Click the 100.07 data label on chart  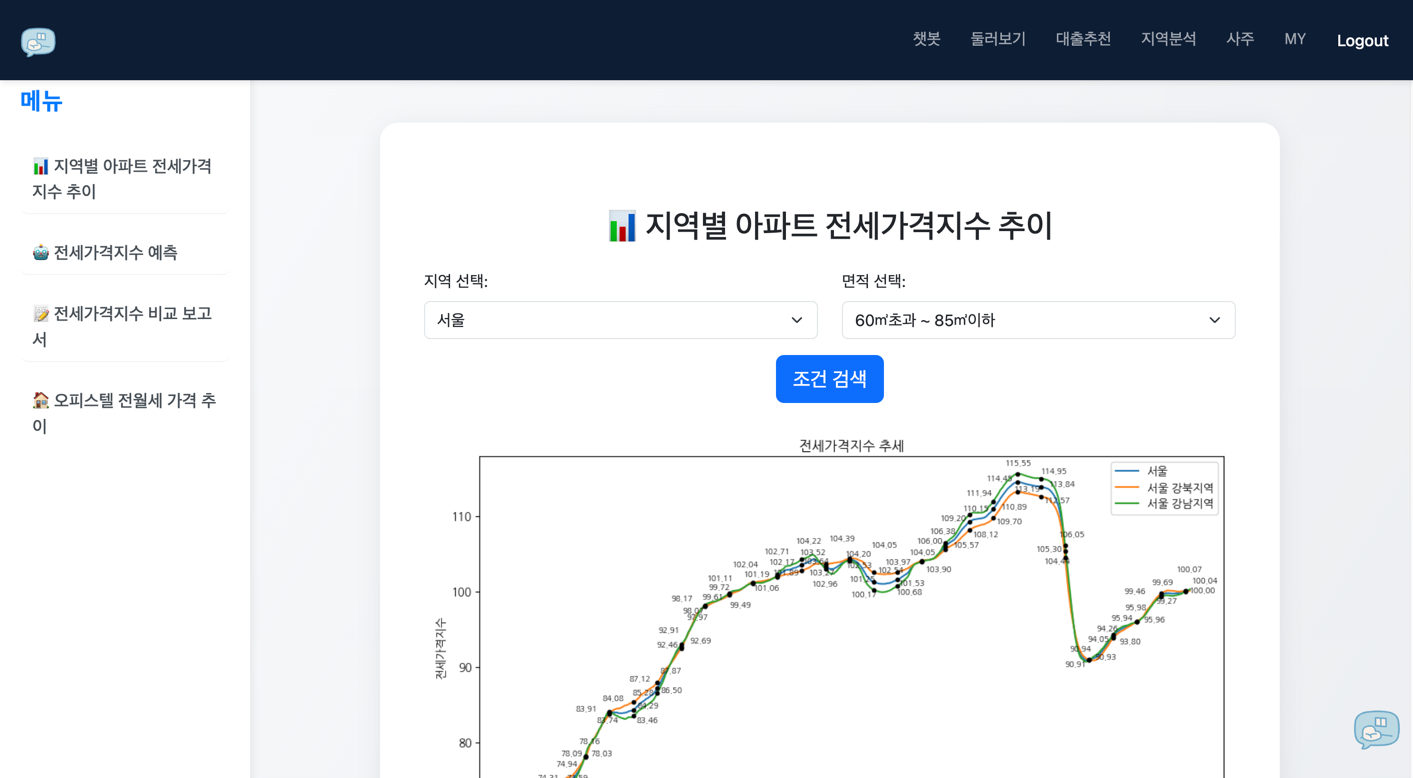pos(1190,569)
